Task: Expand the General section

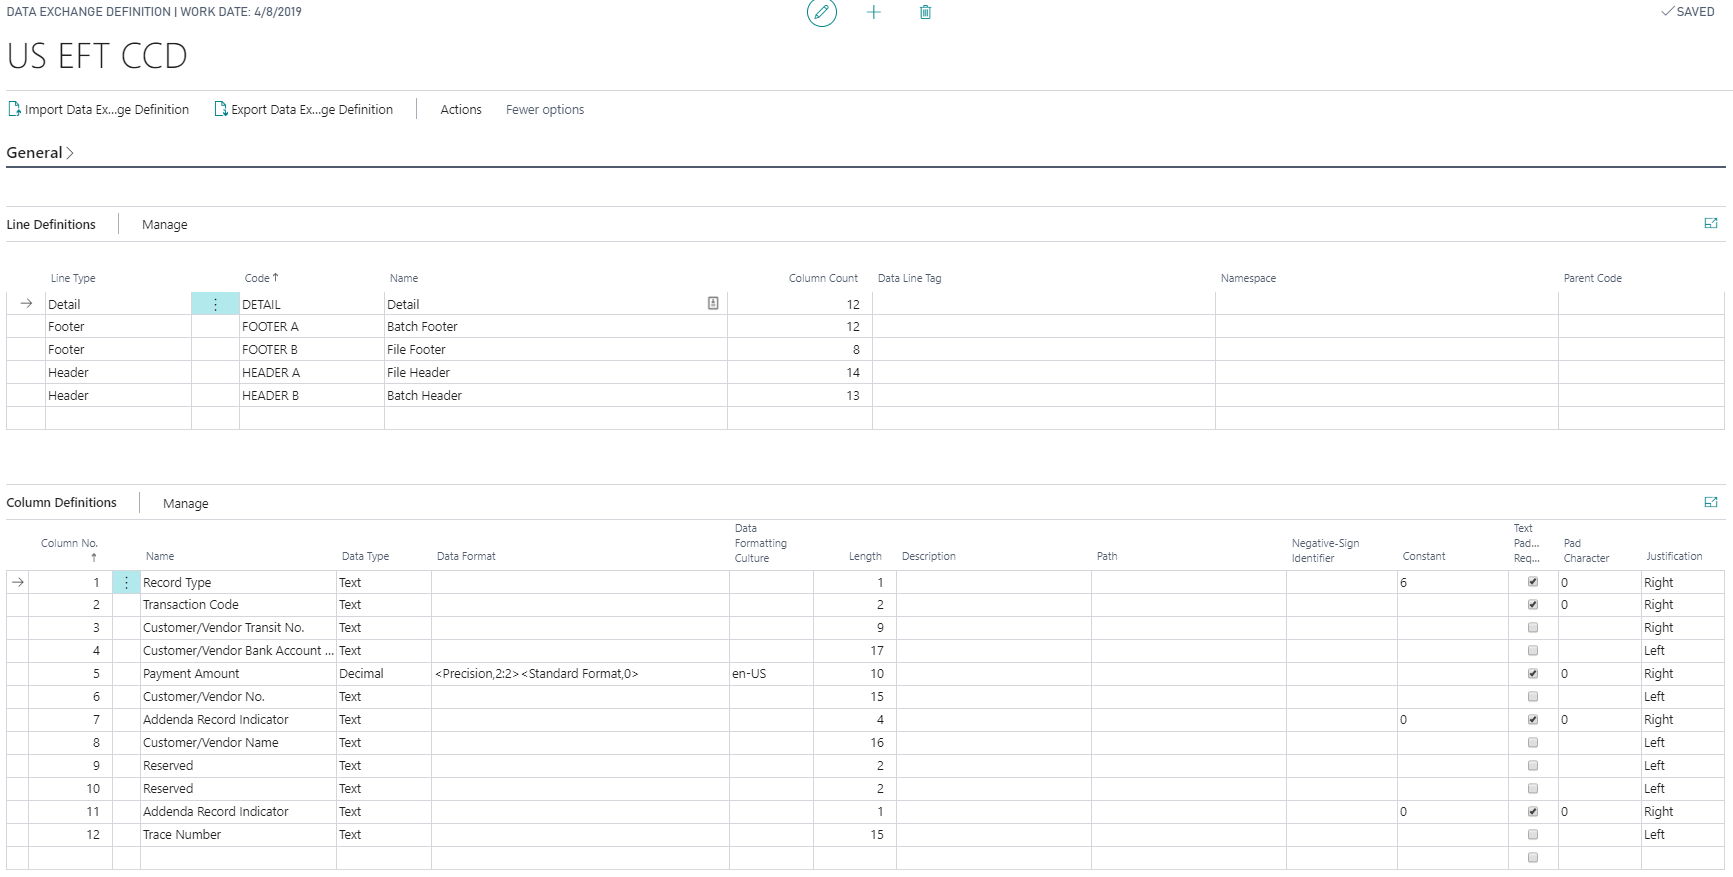Action: (x=40, y=153)
